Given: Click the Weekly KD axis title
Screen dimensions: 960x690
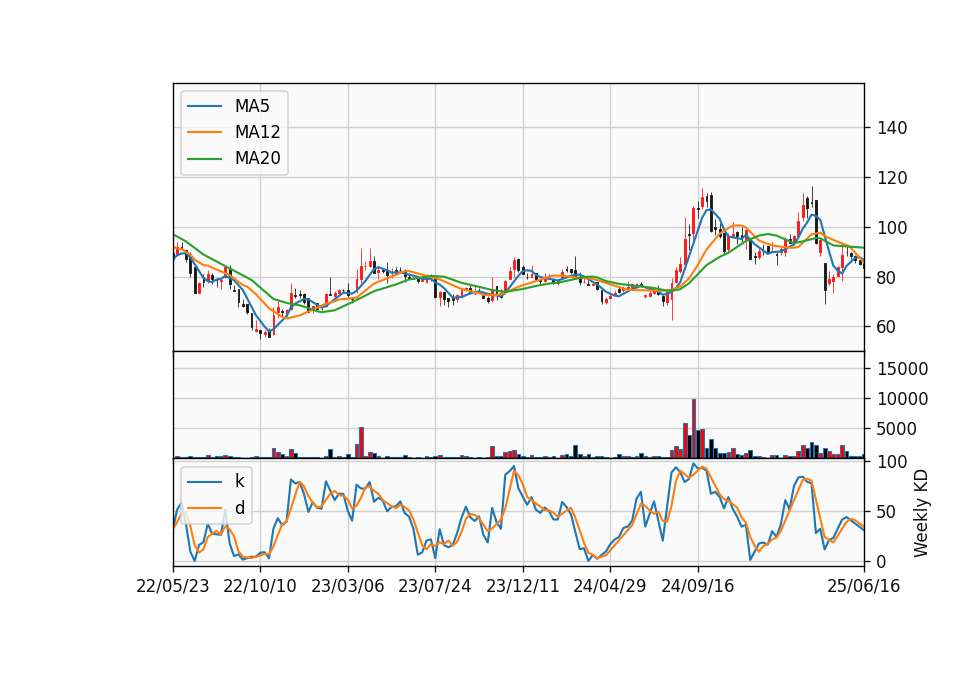Looking at the screenshot, I should (x=921, y=513).
